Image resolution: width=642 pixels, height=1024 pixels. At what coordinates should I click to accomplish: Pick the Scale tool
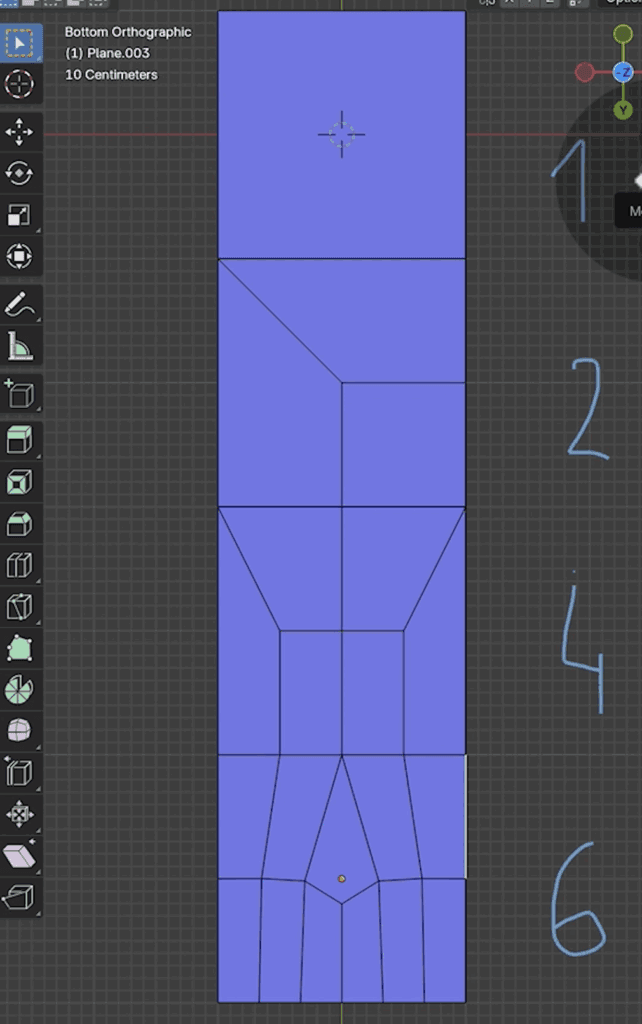(x=20, y=215)
